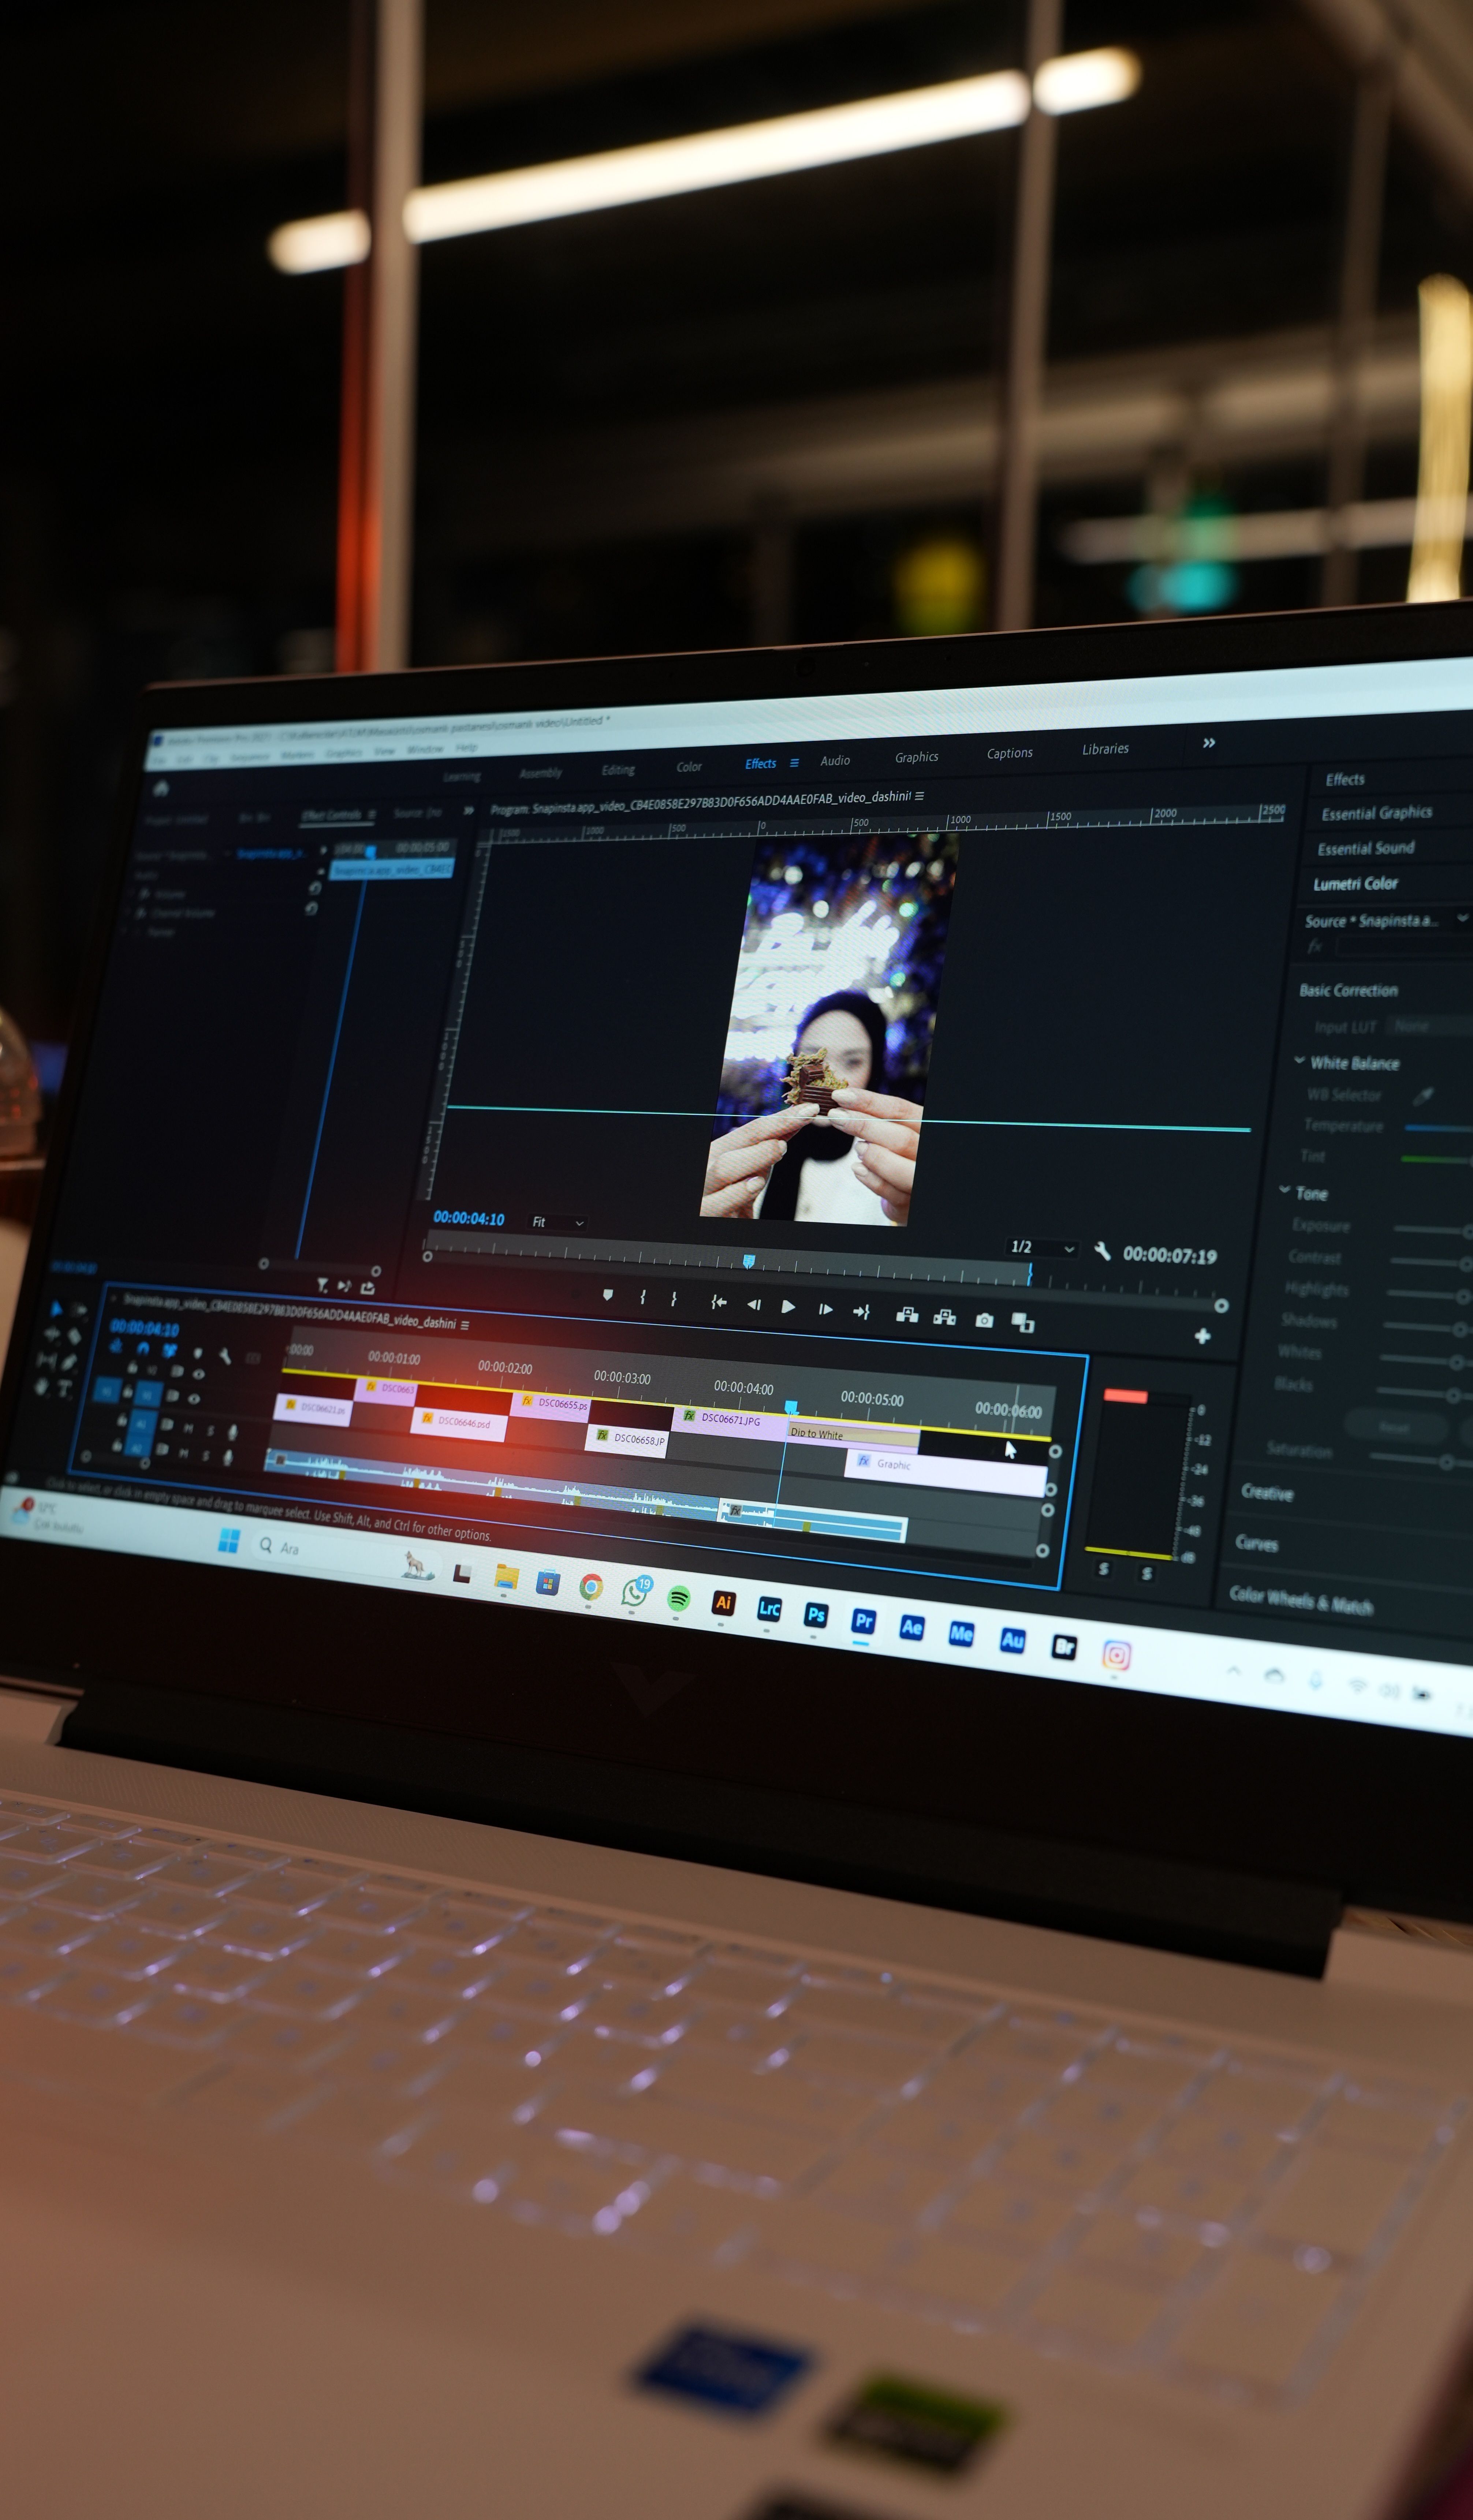Image resolution: width=1473 pixels, height=2520 pixels.
Task: Open the Program monitor panel menu
Action: coord(919,796)
